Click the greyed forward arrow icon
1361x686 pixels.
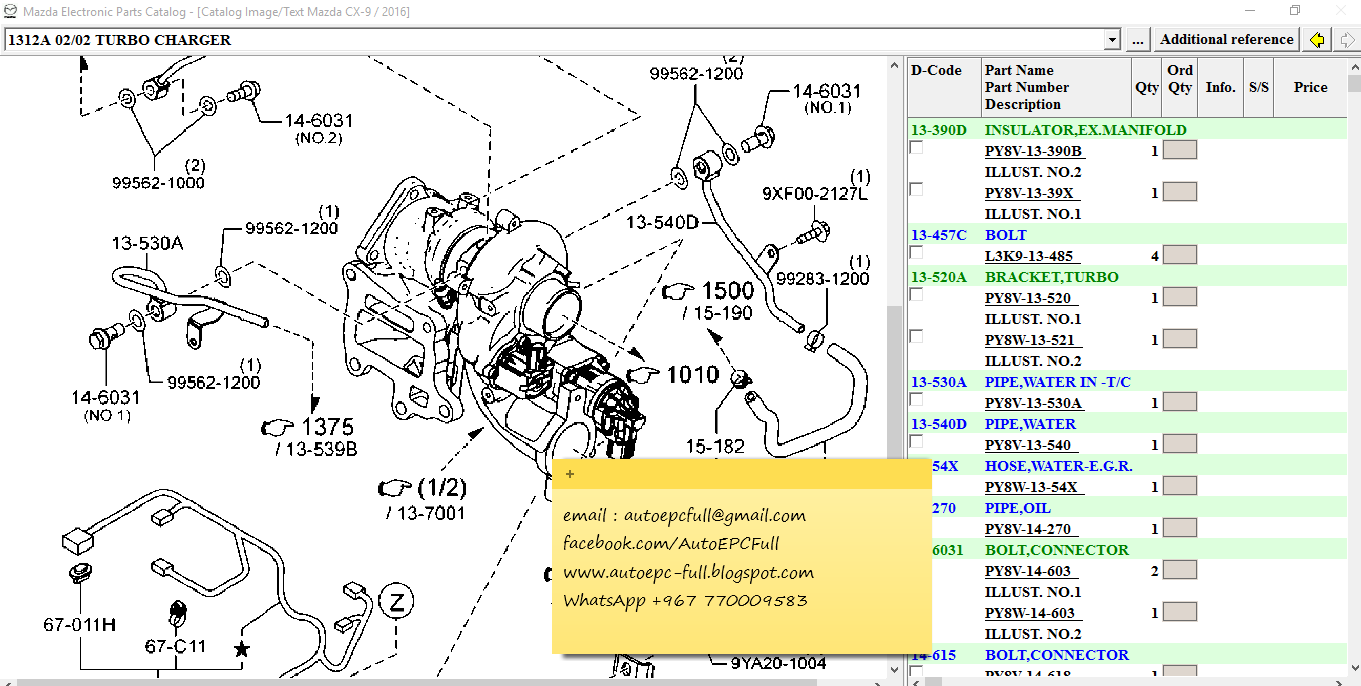[x=1346, y=40]
